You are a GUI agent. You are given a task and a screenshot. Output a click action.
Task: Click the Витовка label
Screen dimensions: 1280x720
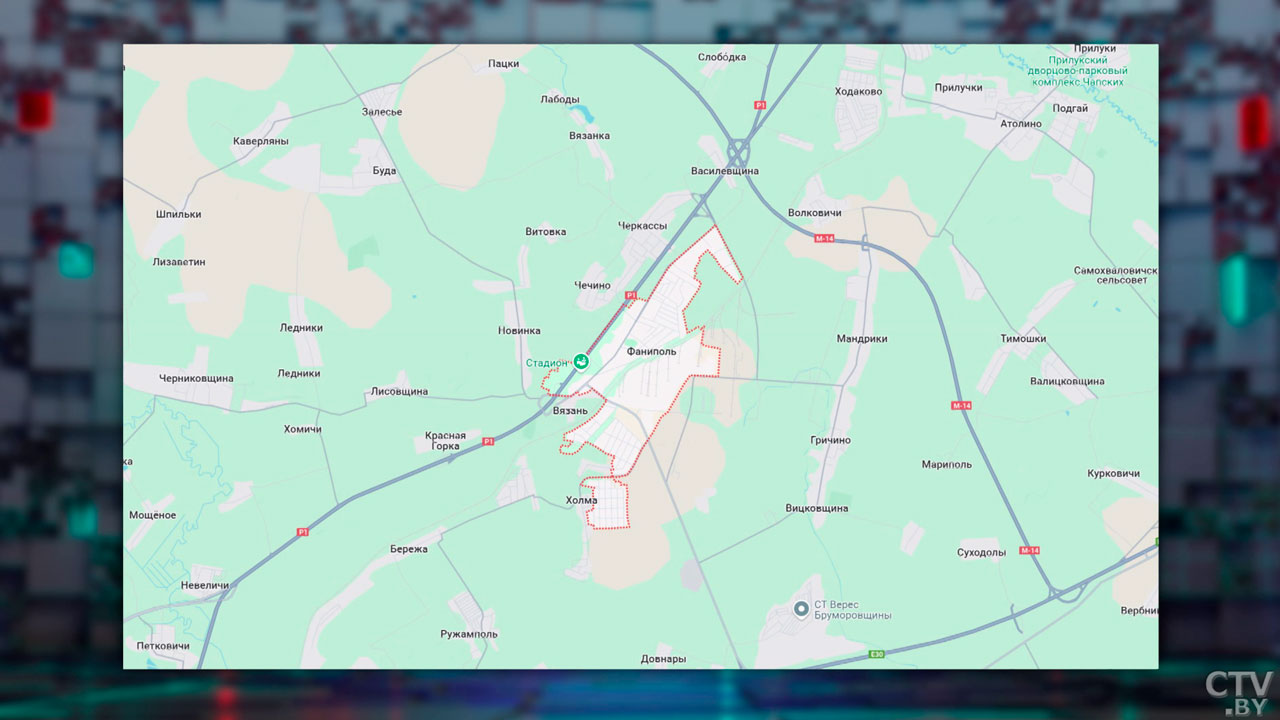(545, 232)
